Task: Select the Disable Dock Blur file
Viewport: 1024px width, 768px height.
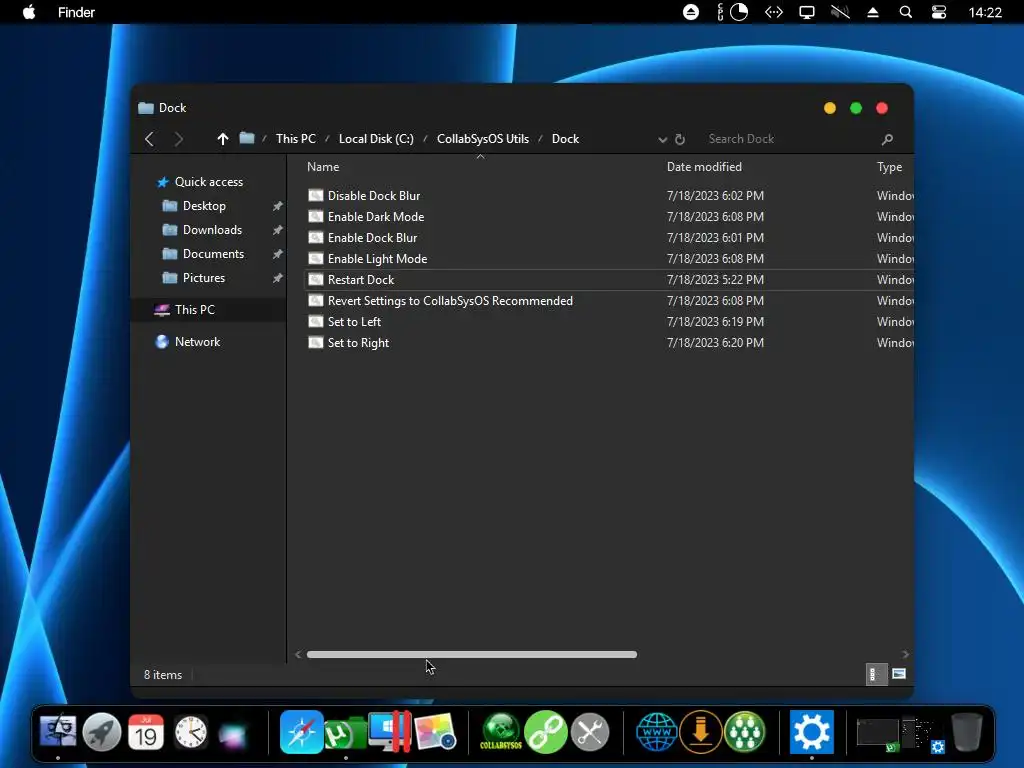Action: [374, 195]
